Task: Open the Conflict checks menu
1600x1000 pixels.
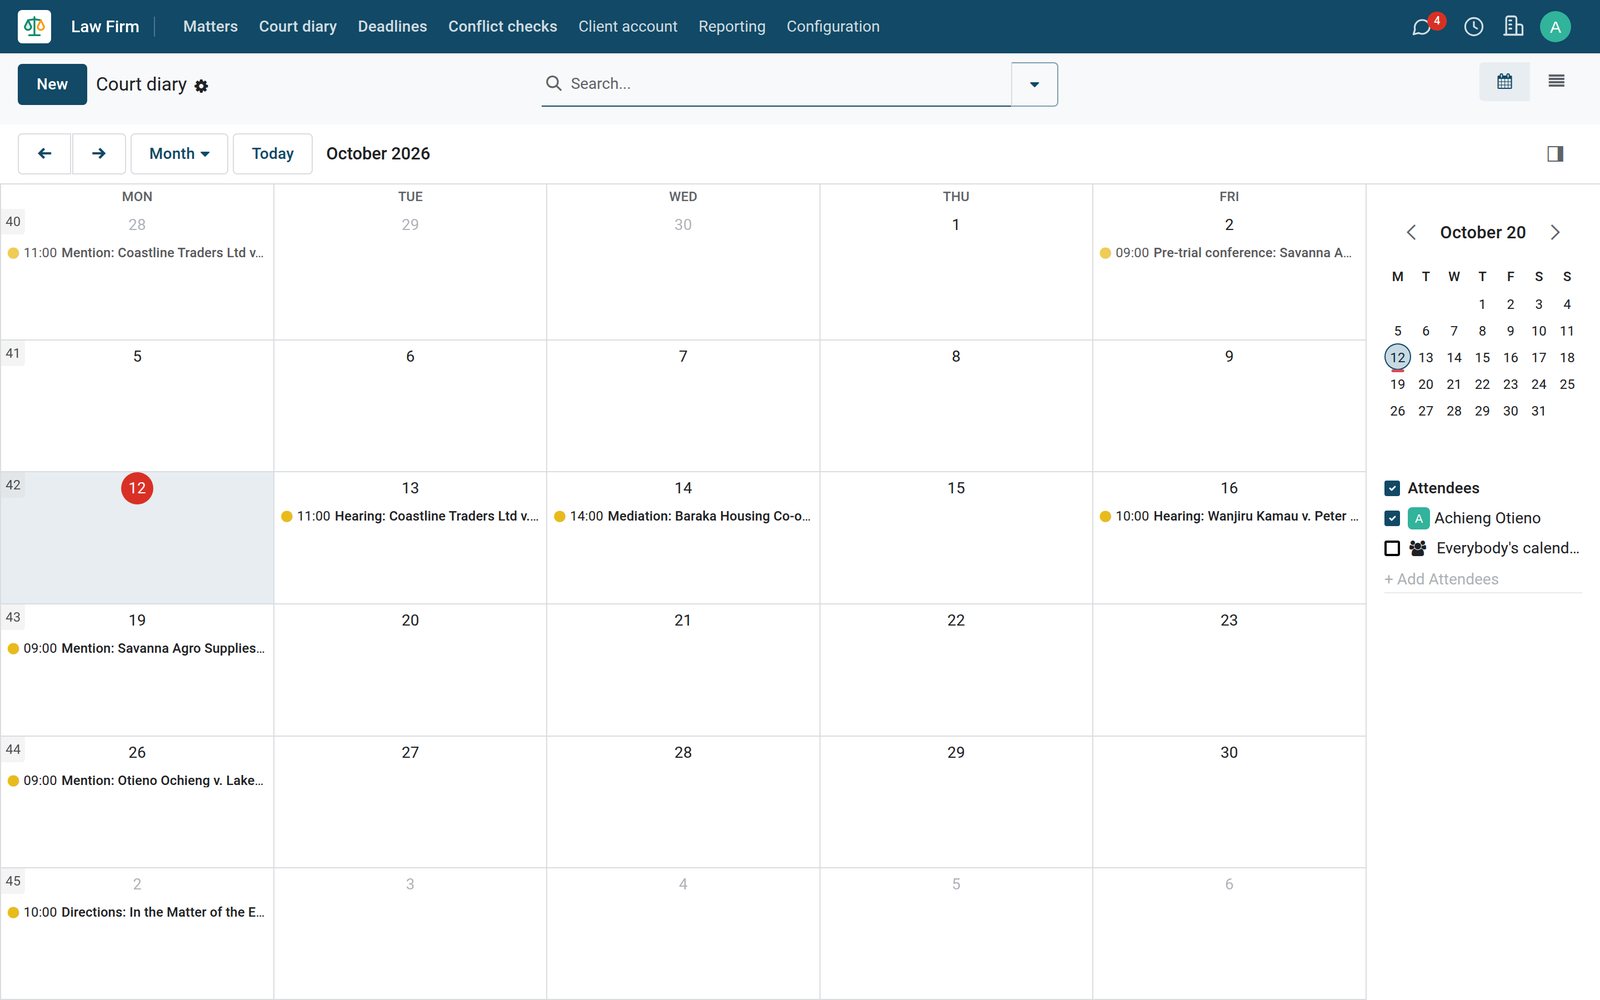Action: coord(502,27)
